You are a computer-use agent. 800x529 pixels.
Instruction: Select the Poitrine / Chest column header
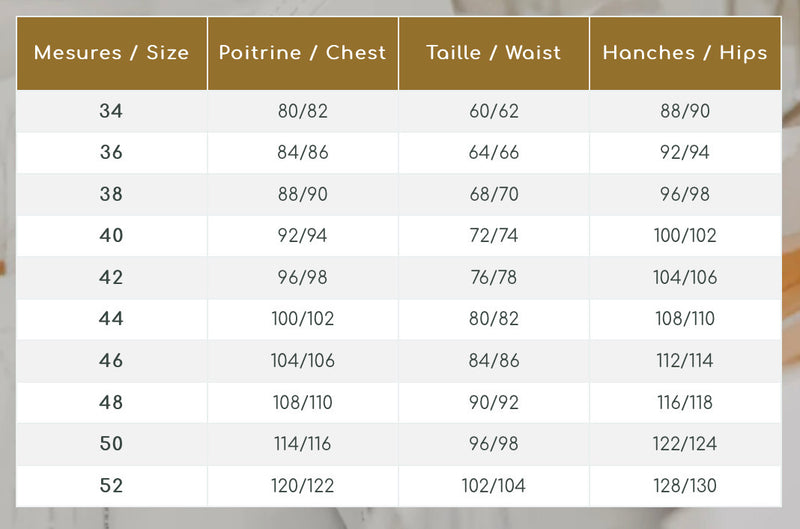click(303, 53)
